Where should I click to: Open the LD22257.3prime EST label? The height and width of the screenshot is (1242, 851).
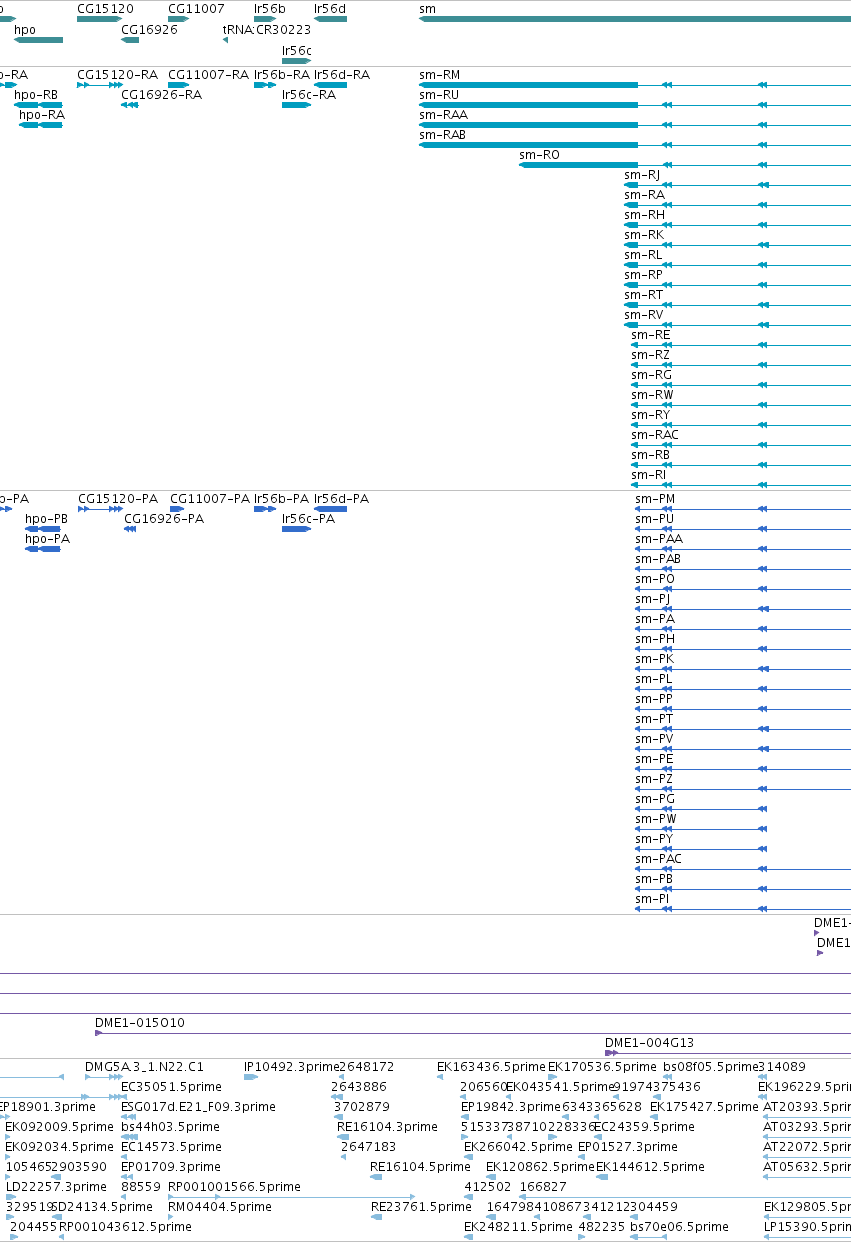click(56, 1187)
